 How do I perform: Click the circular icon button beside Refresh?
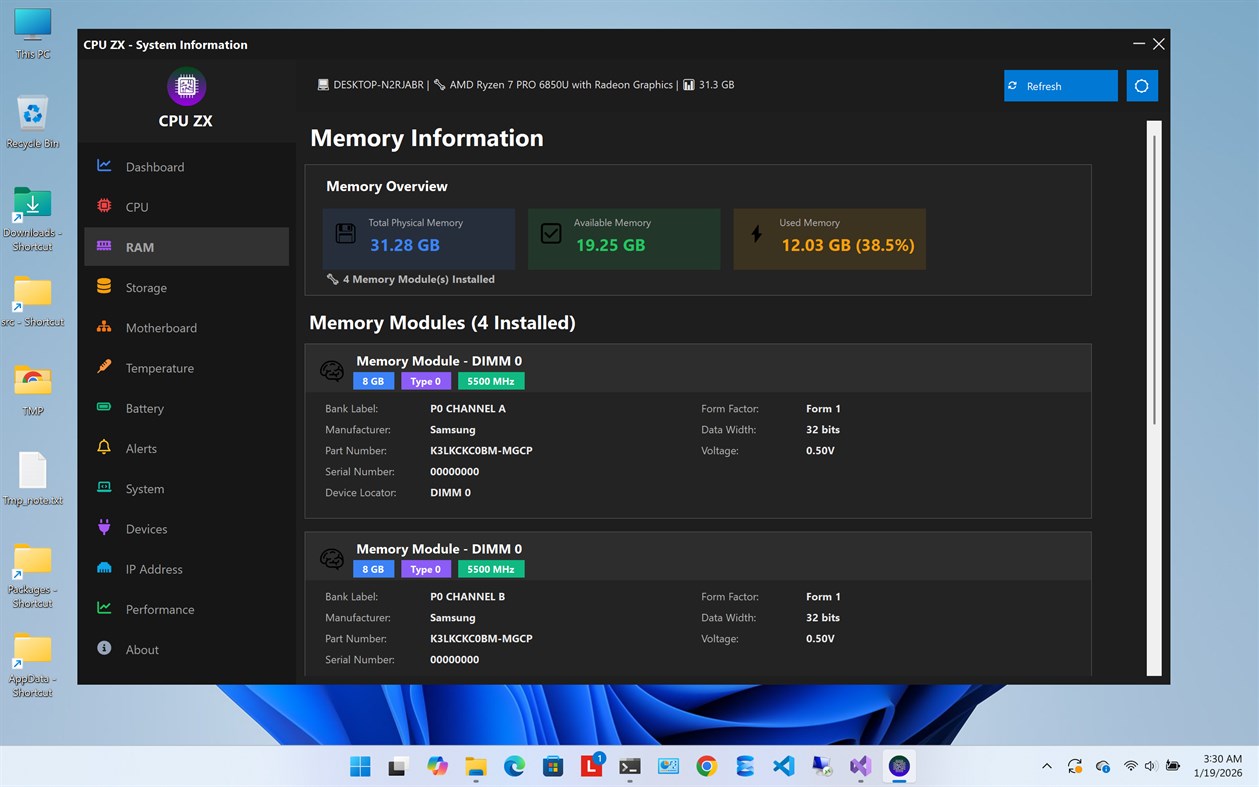click(x=1142, y=86)
